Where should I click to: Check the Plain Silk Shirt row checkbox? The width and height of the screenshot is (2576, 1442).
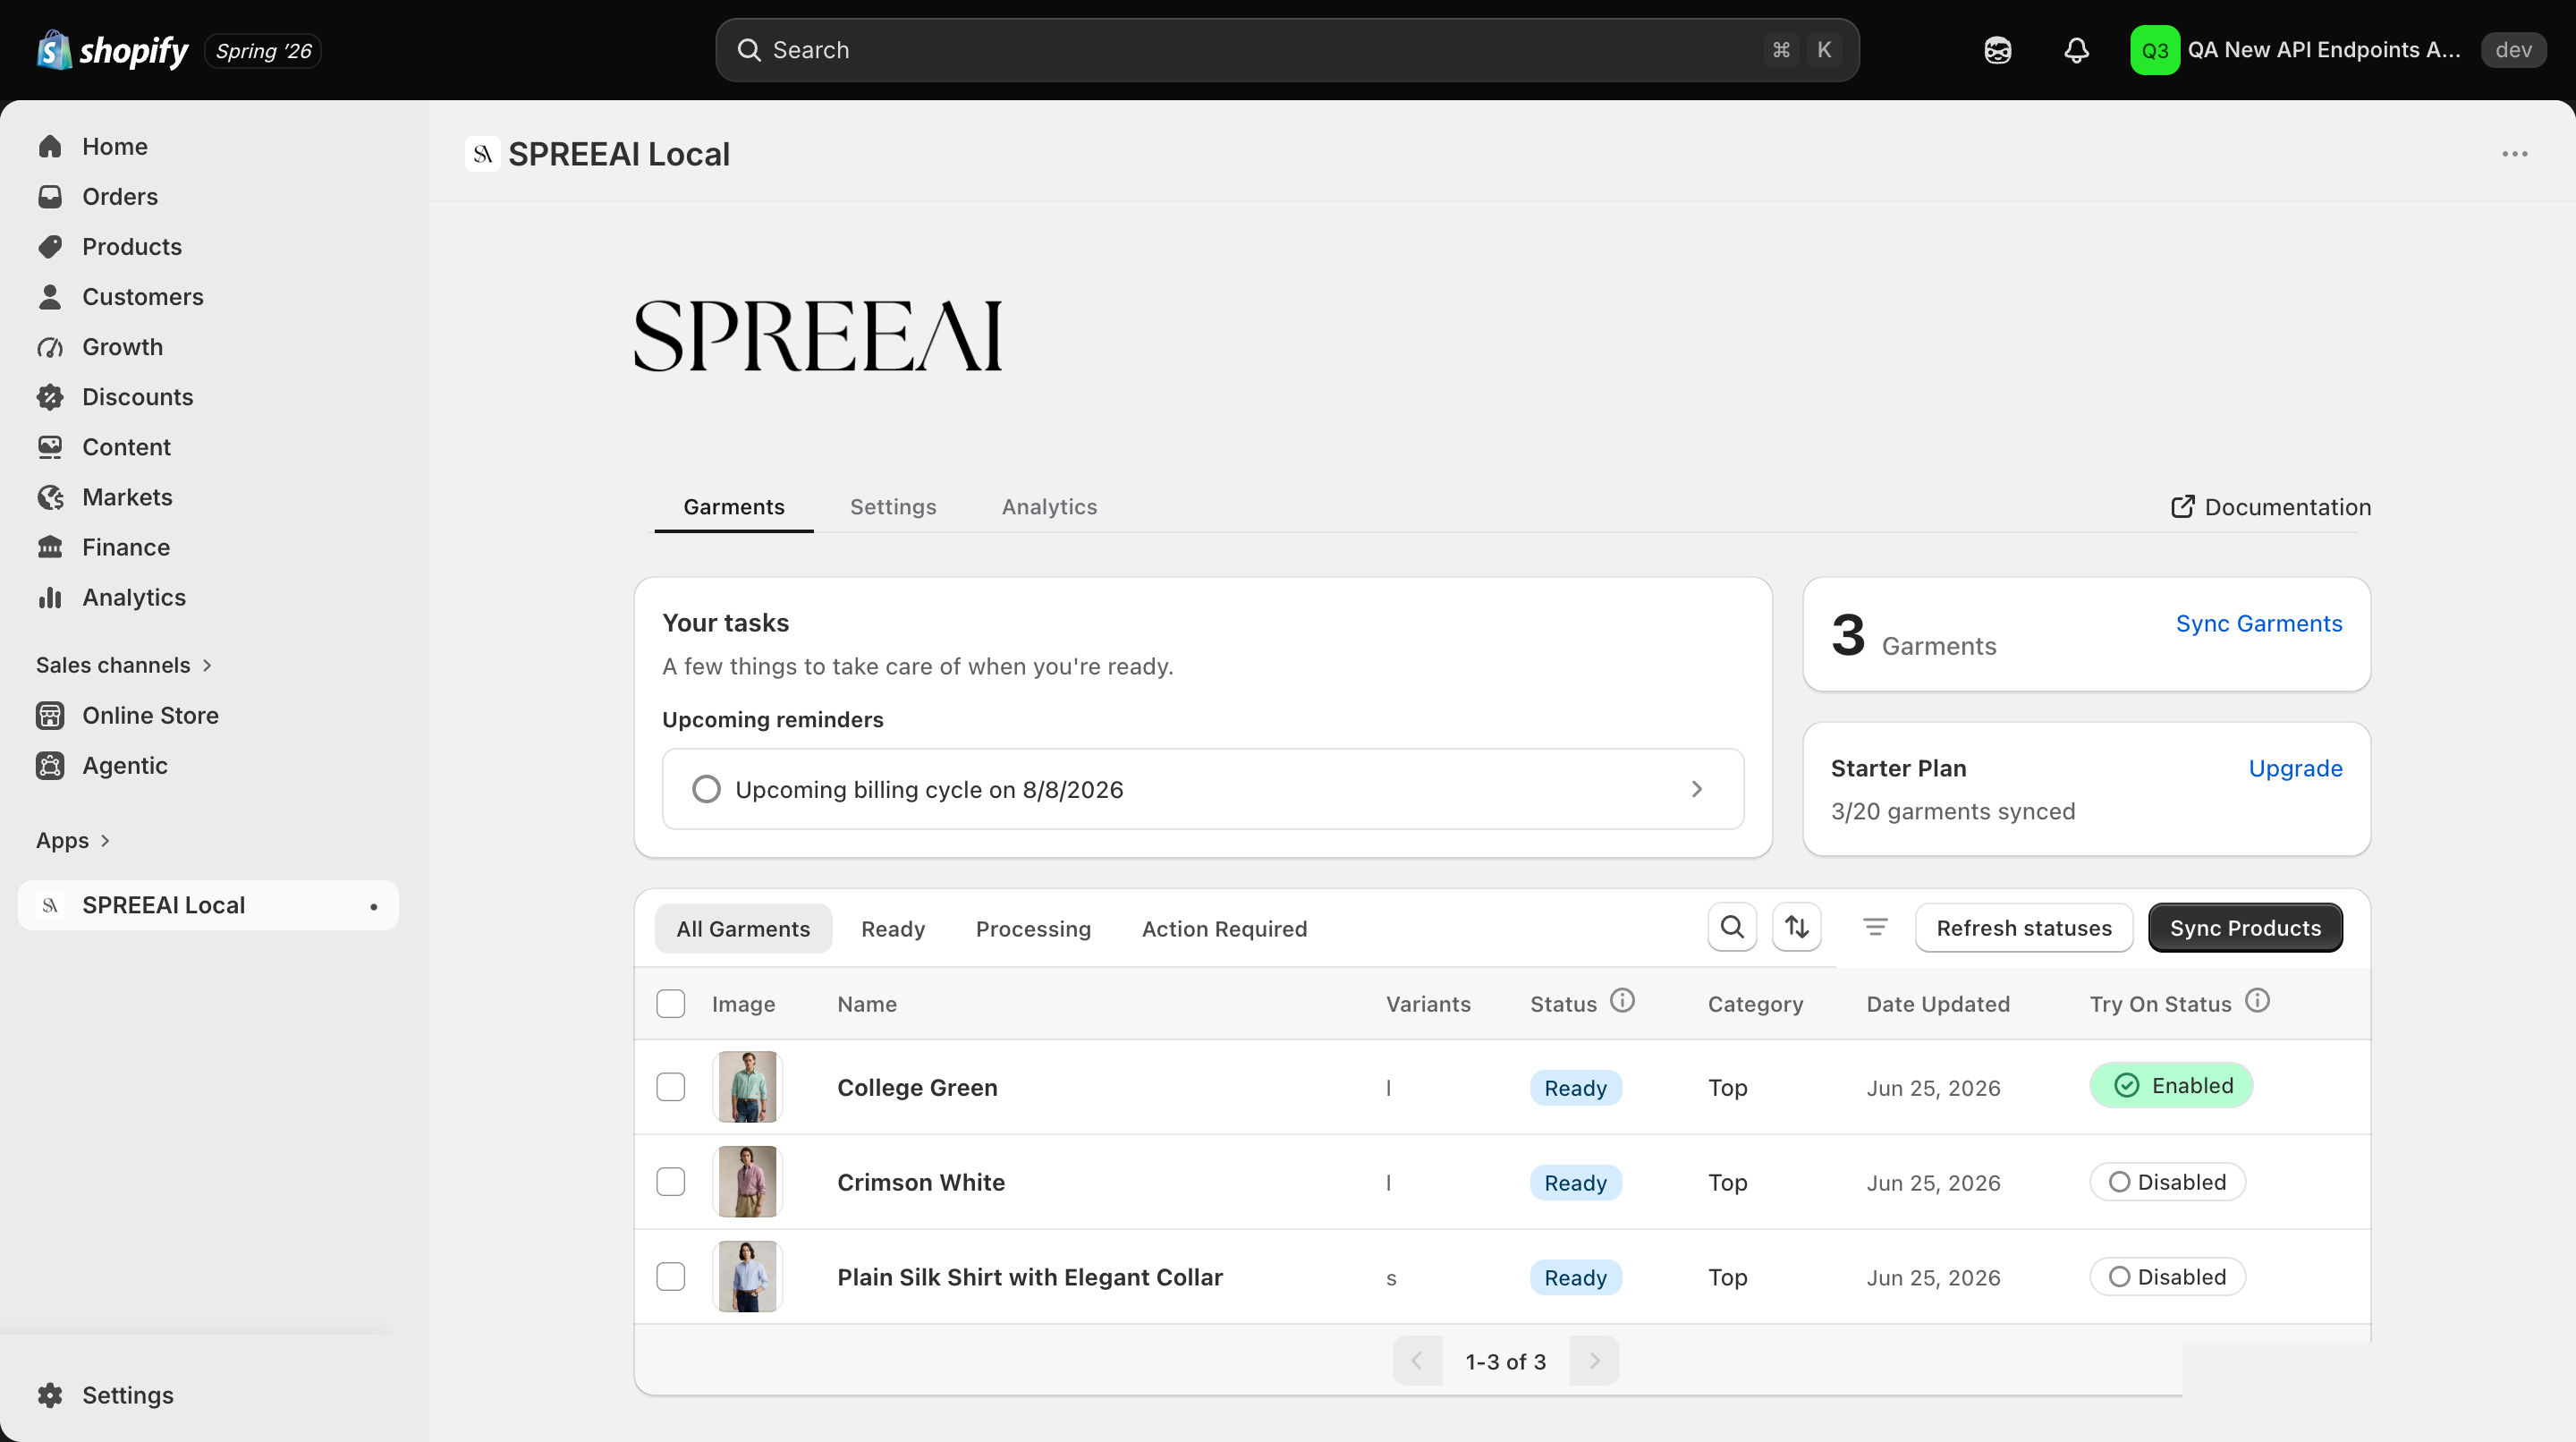[670, 1277]
